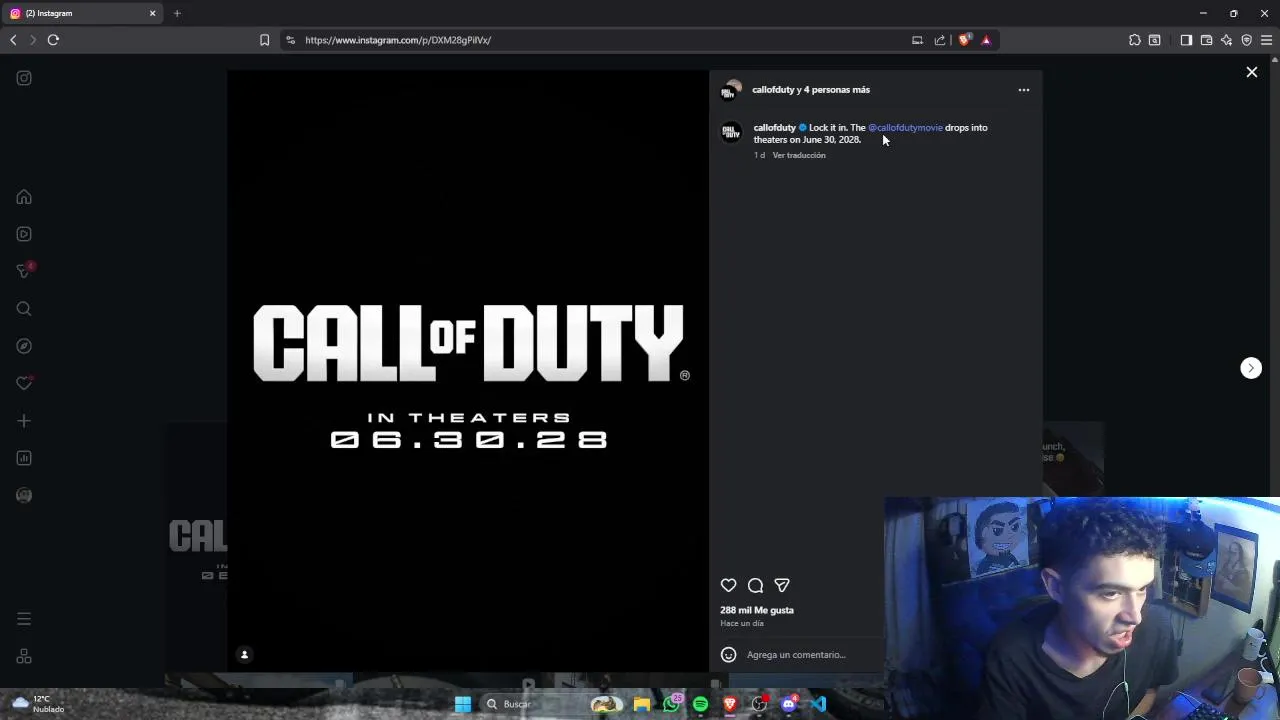Open the callofduty username in the post header

point(773,90)
